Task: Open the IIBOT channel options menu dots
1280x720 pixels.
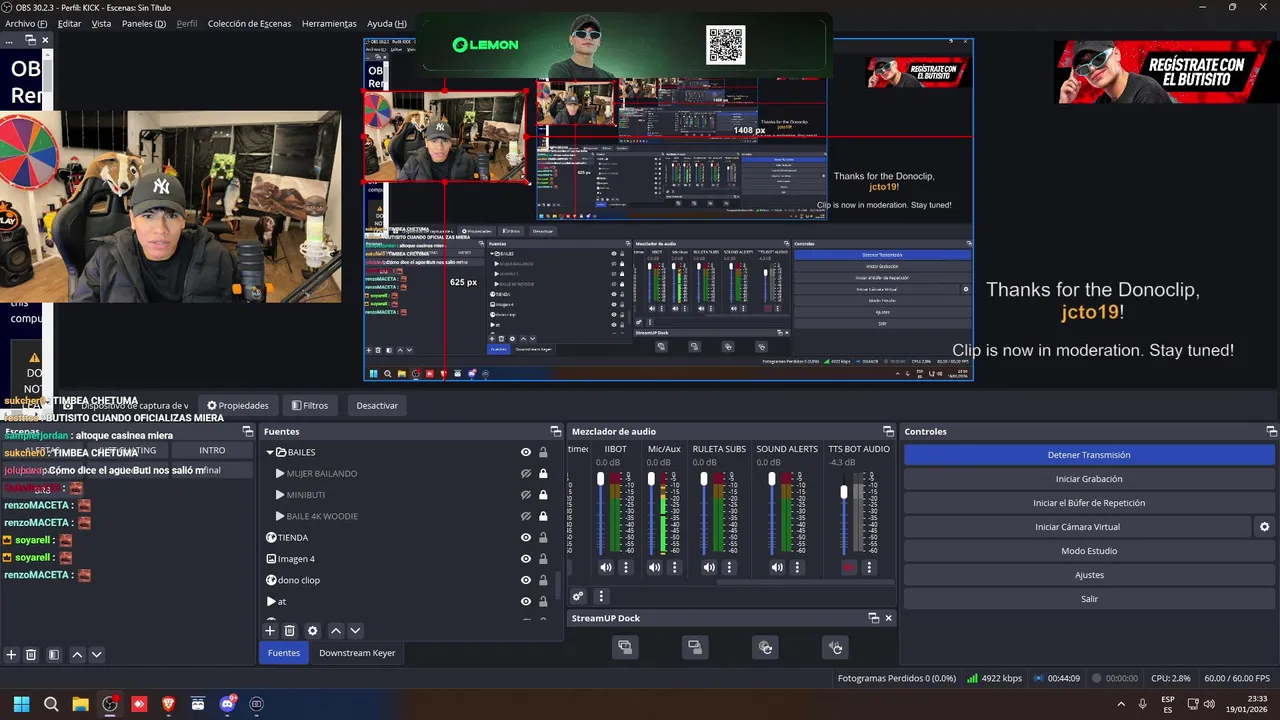Action: [626, 567]
